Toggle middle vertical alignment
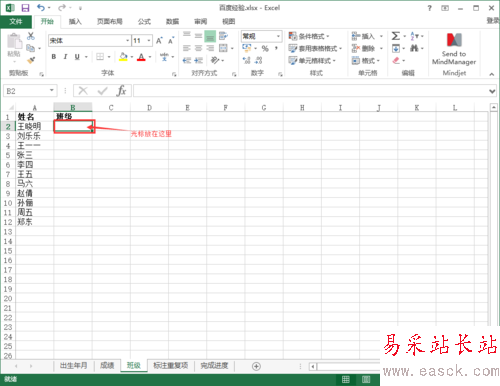The width and height of the screenshot is (500, 386). [x=198, y=36]
